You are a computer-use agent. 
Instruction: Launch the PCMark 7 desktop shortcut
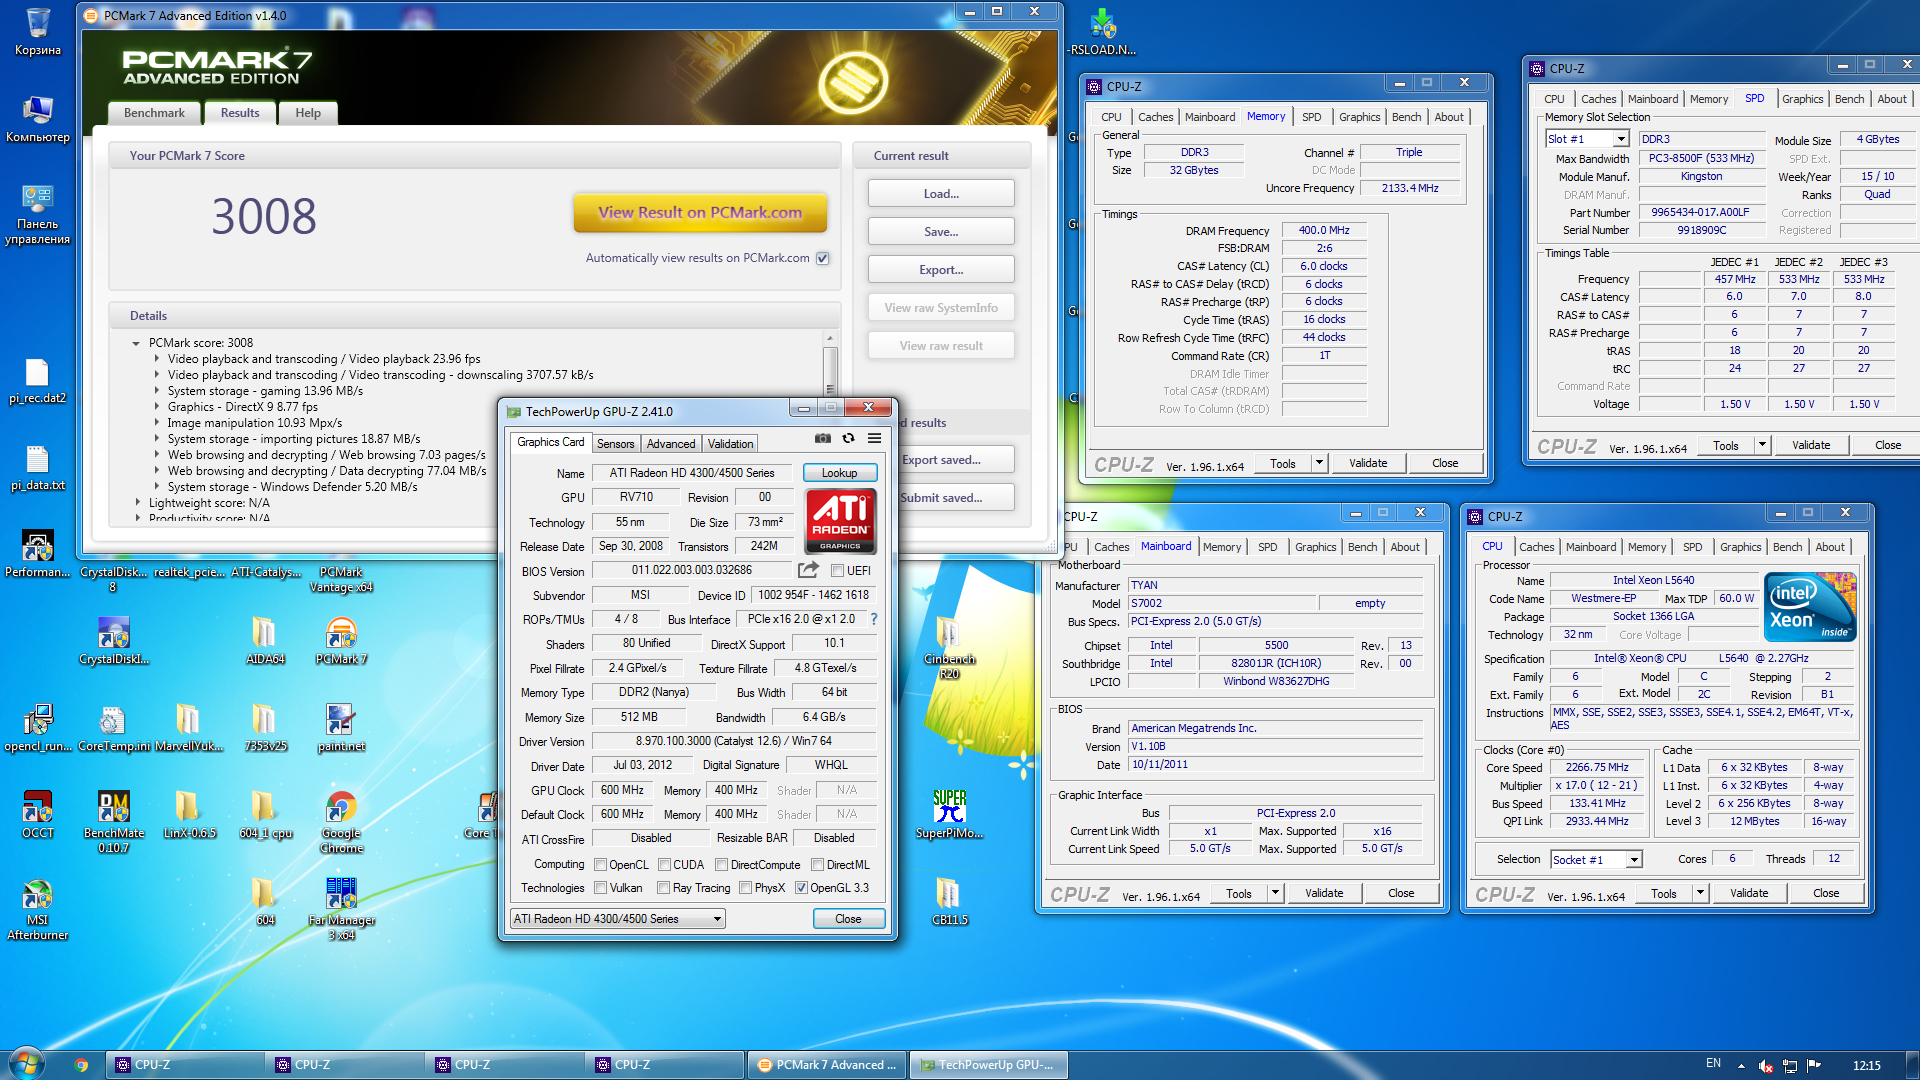[x=341, y=641]
